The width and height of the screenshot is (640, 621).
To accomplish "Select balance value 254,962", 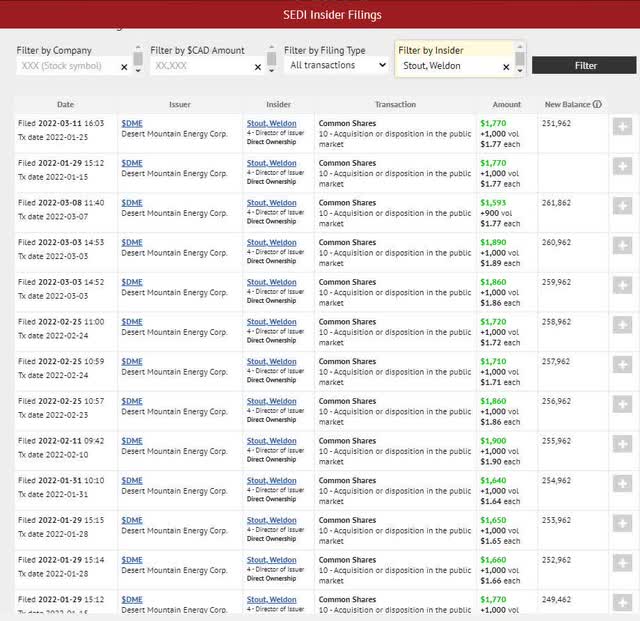I will point(556,481).
